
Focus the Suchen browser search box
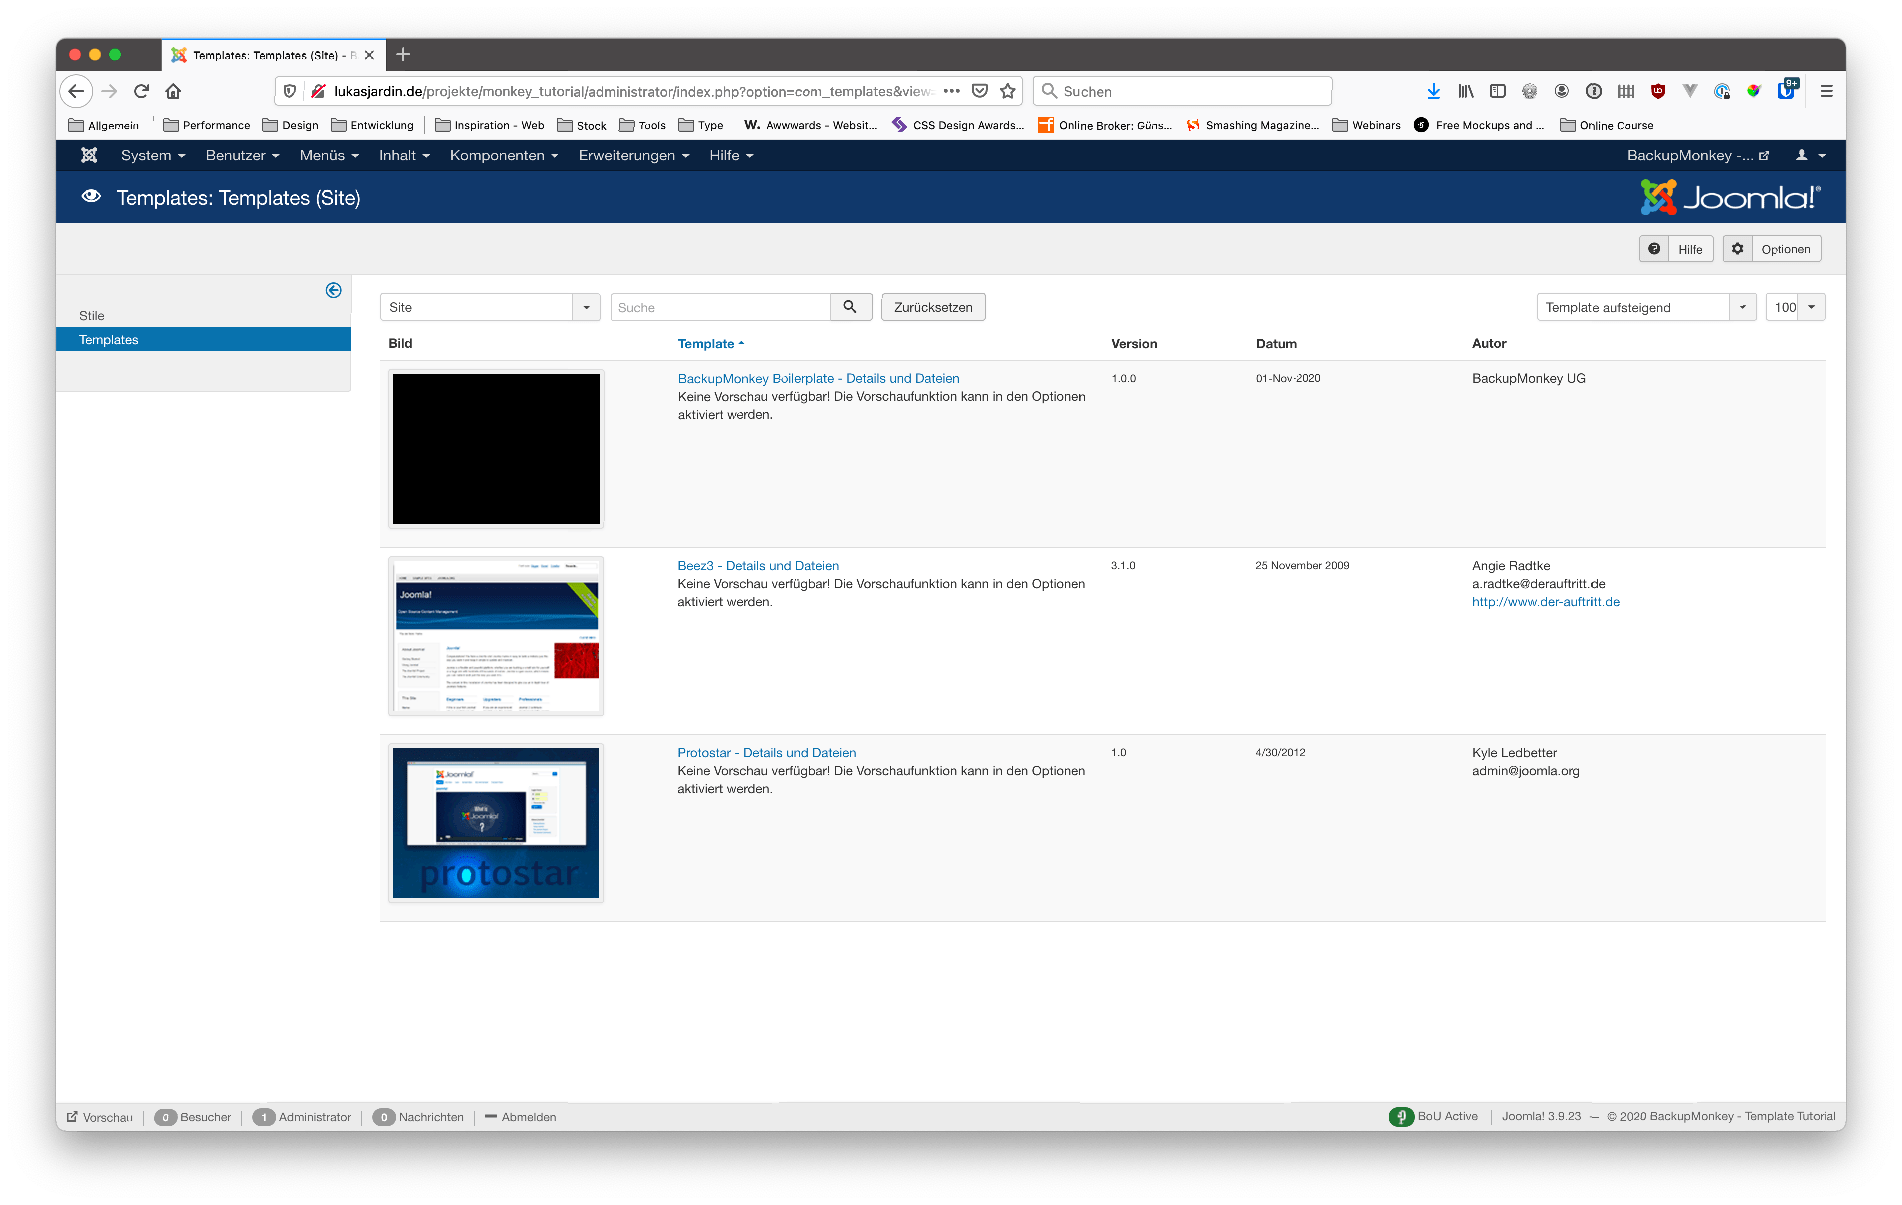pos(1183,91)
